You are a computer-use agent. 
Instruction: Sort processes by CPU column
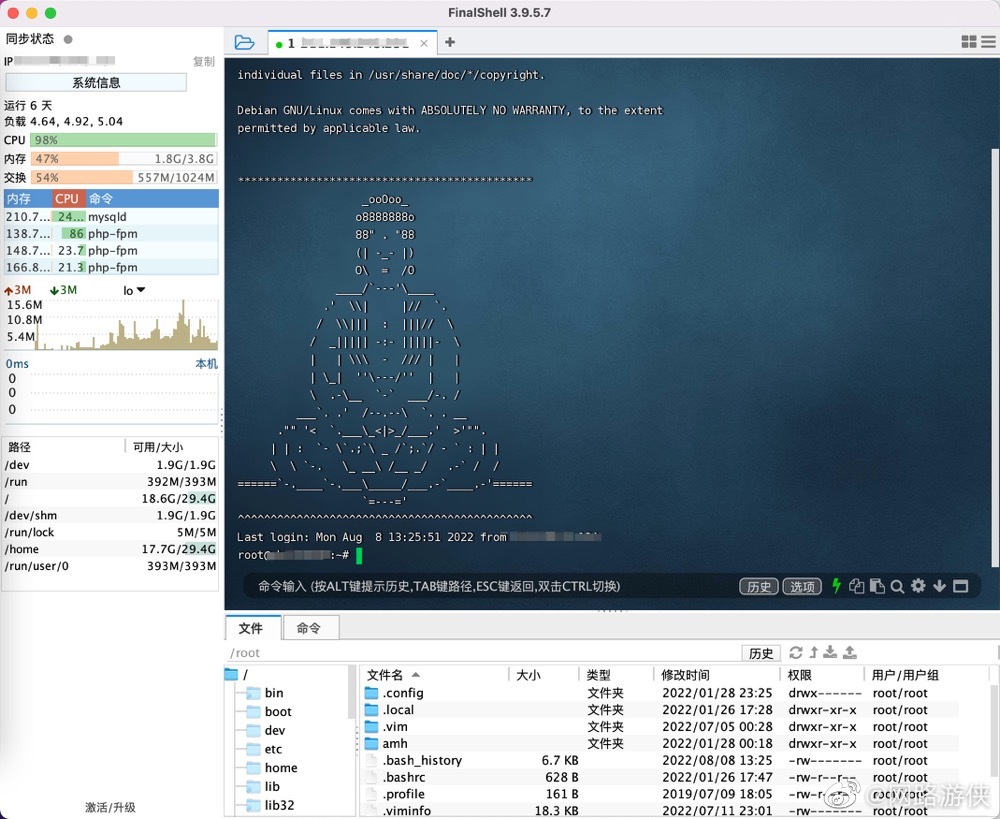[x=68, y=198]
